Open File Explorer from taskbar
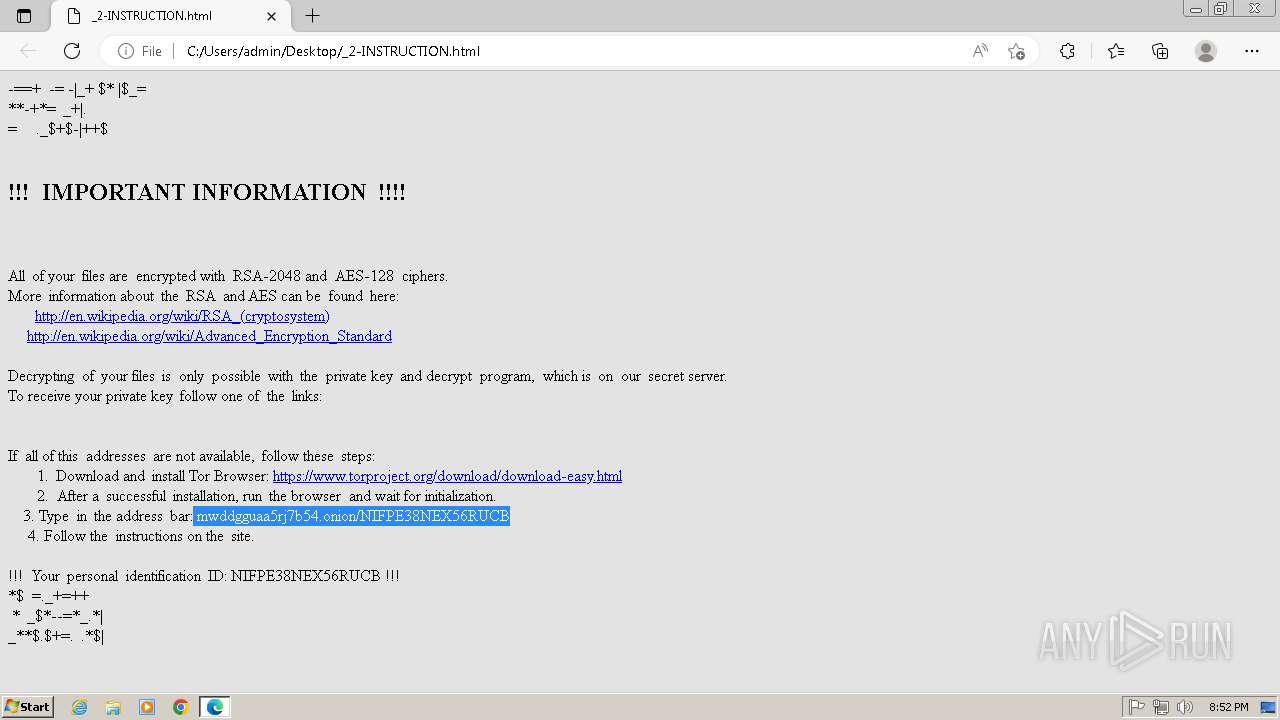The image size is (1280, 720). [113, 707]
